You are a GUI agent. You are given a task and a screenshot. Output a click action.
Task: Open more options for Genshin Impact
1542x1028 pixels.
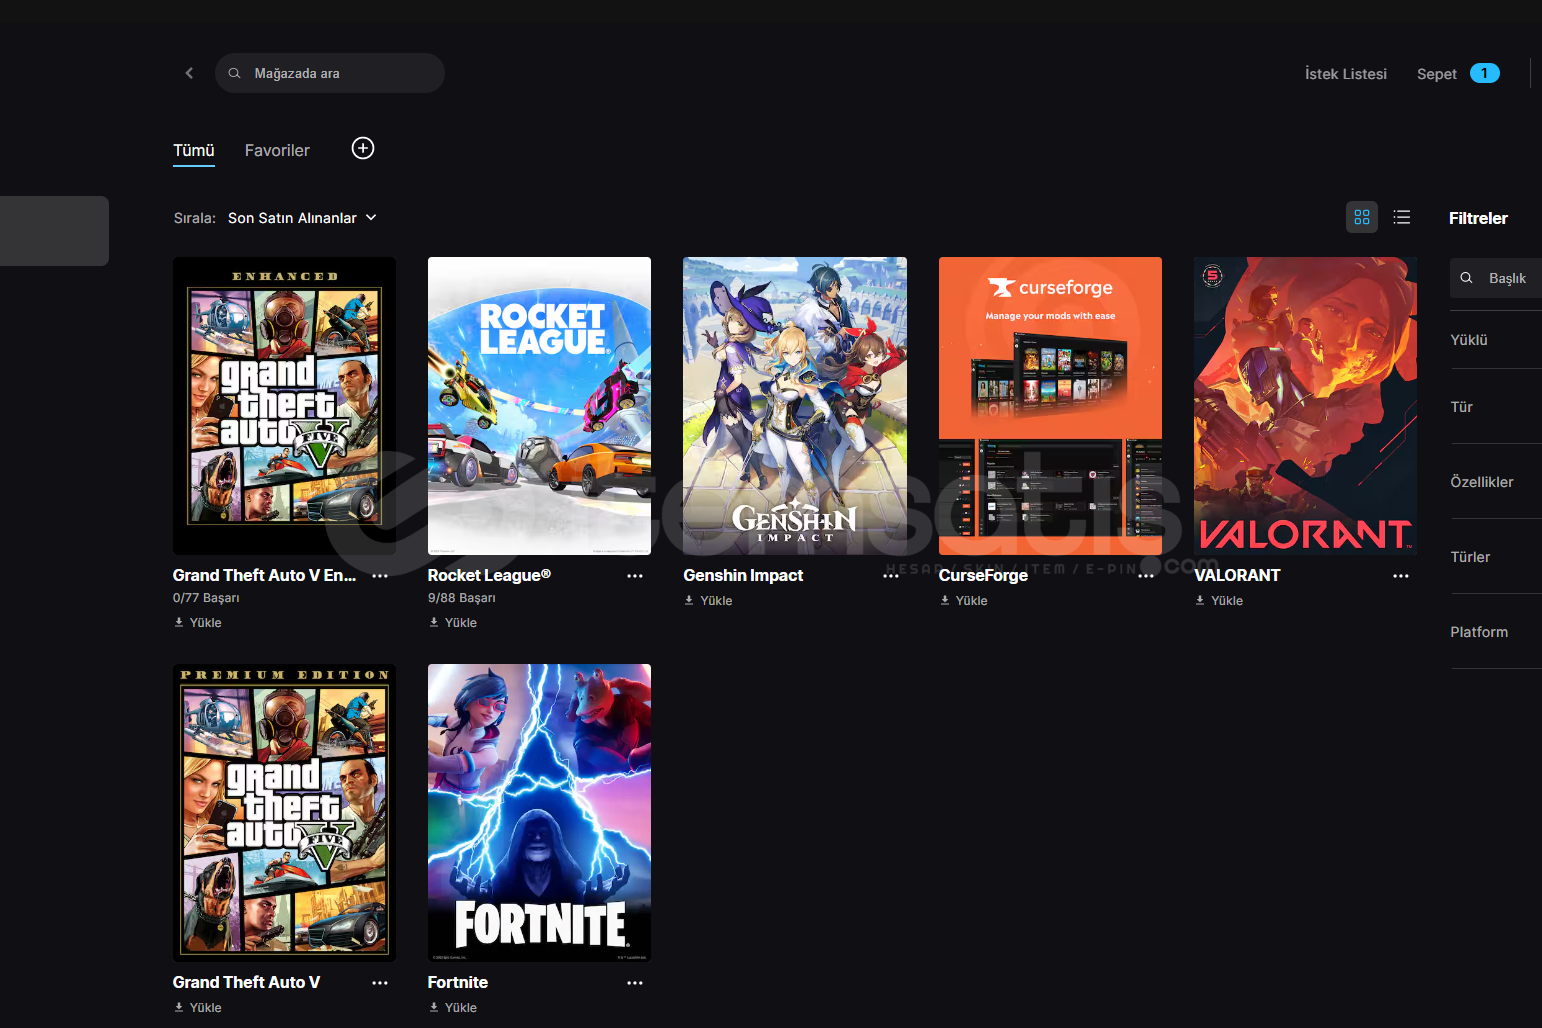click(891, 576)
